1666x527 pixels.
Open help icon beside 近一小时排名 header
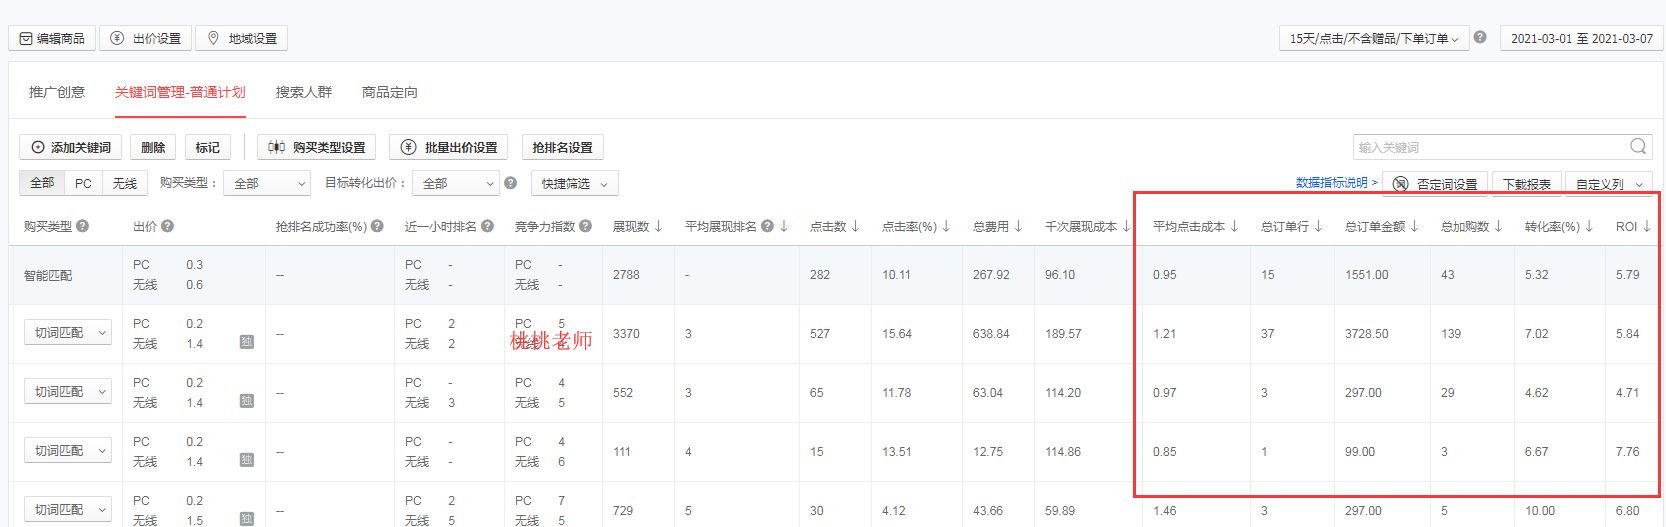point(487,226)
